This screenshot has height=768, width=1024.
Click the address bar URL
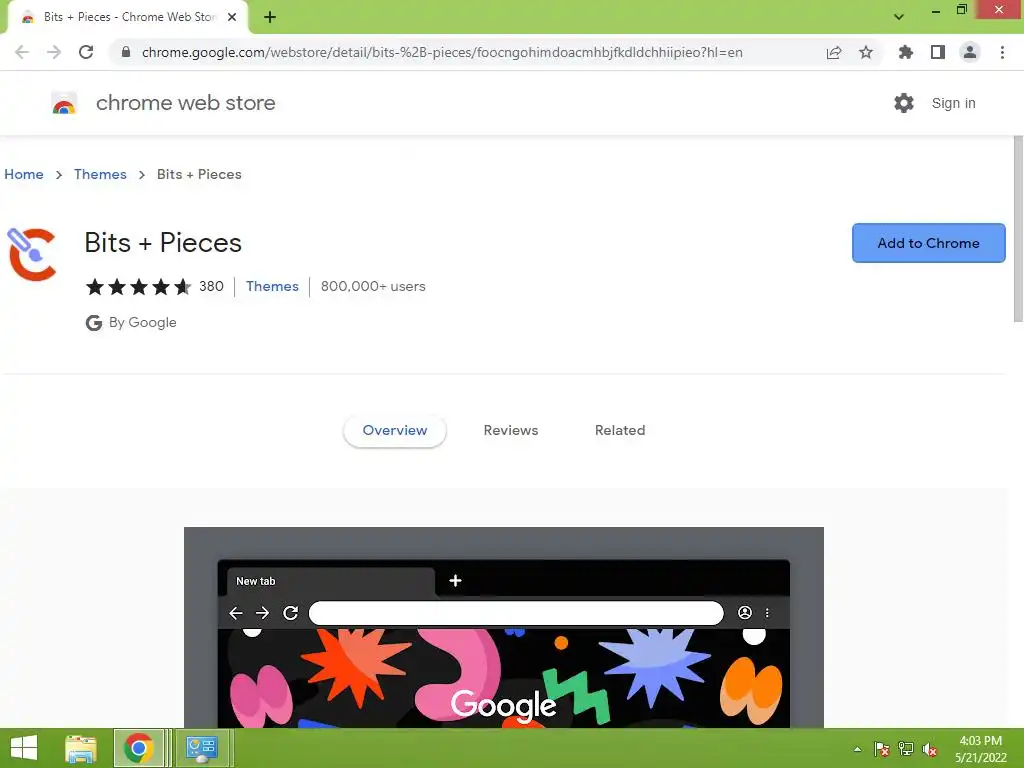tap(442, 52)
